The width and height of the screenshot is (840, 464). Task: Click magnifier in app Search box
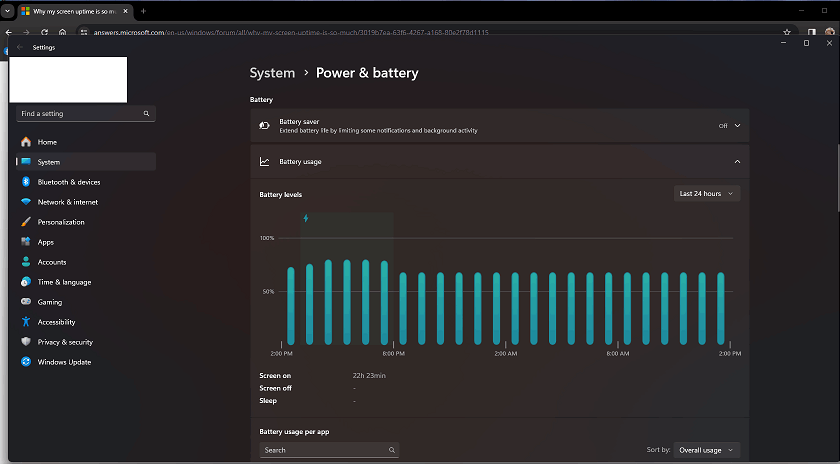pyautogui.click(x=392, y=450)
